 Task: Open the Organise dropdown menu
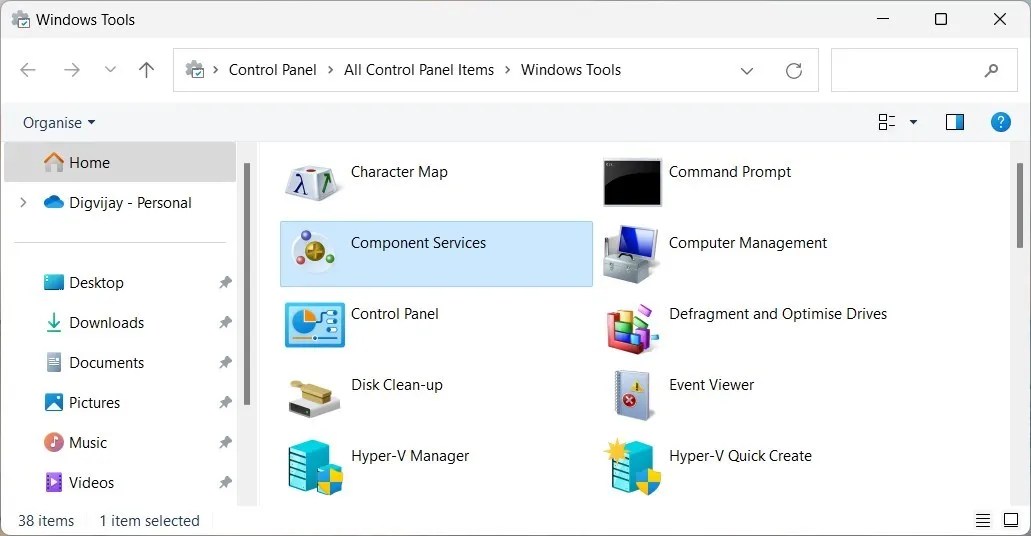pyautogui.click(x=59, y=122)
